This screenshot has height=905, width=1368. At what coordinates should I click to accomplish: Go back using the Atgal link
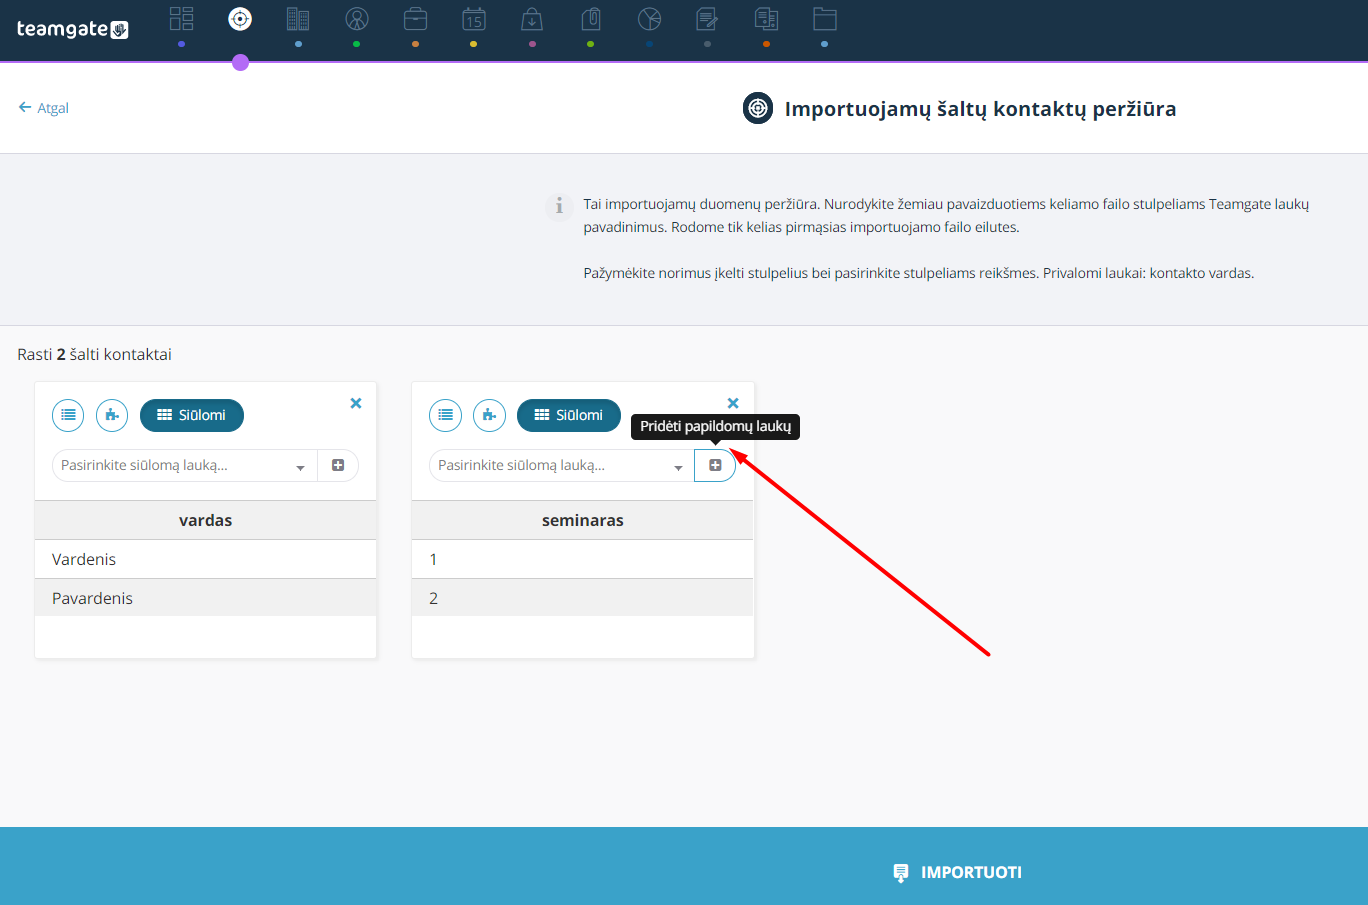click(x=44, y=108)
